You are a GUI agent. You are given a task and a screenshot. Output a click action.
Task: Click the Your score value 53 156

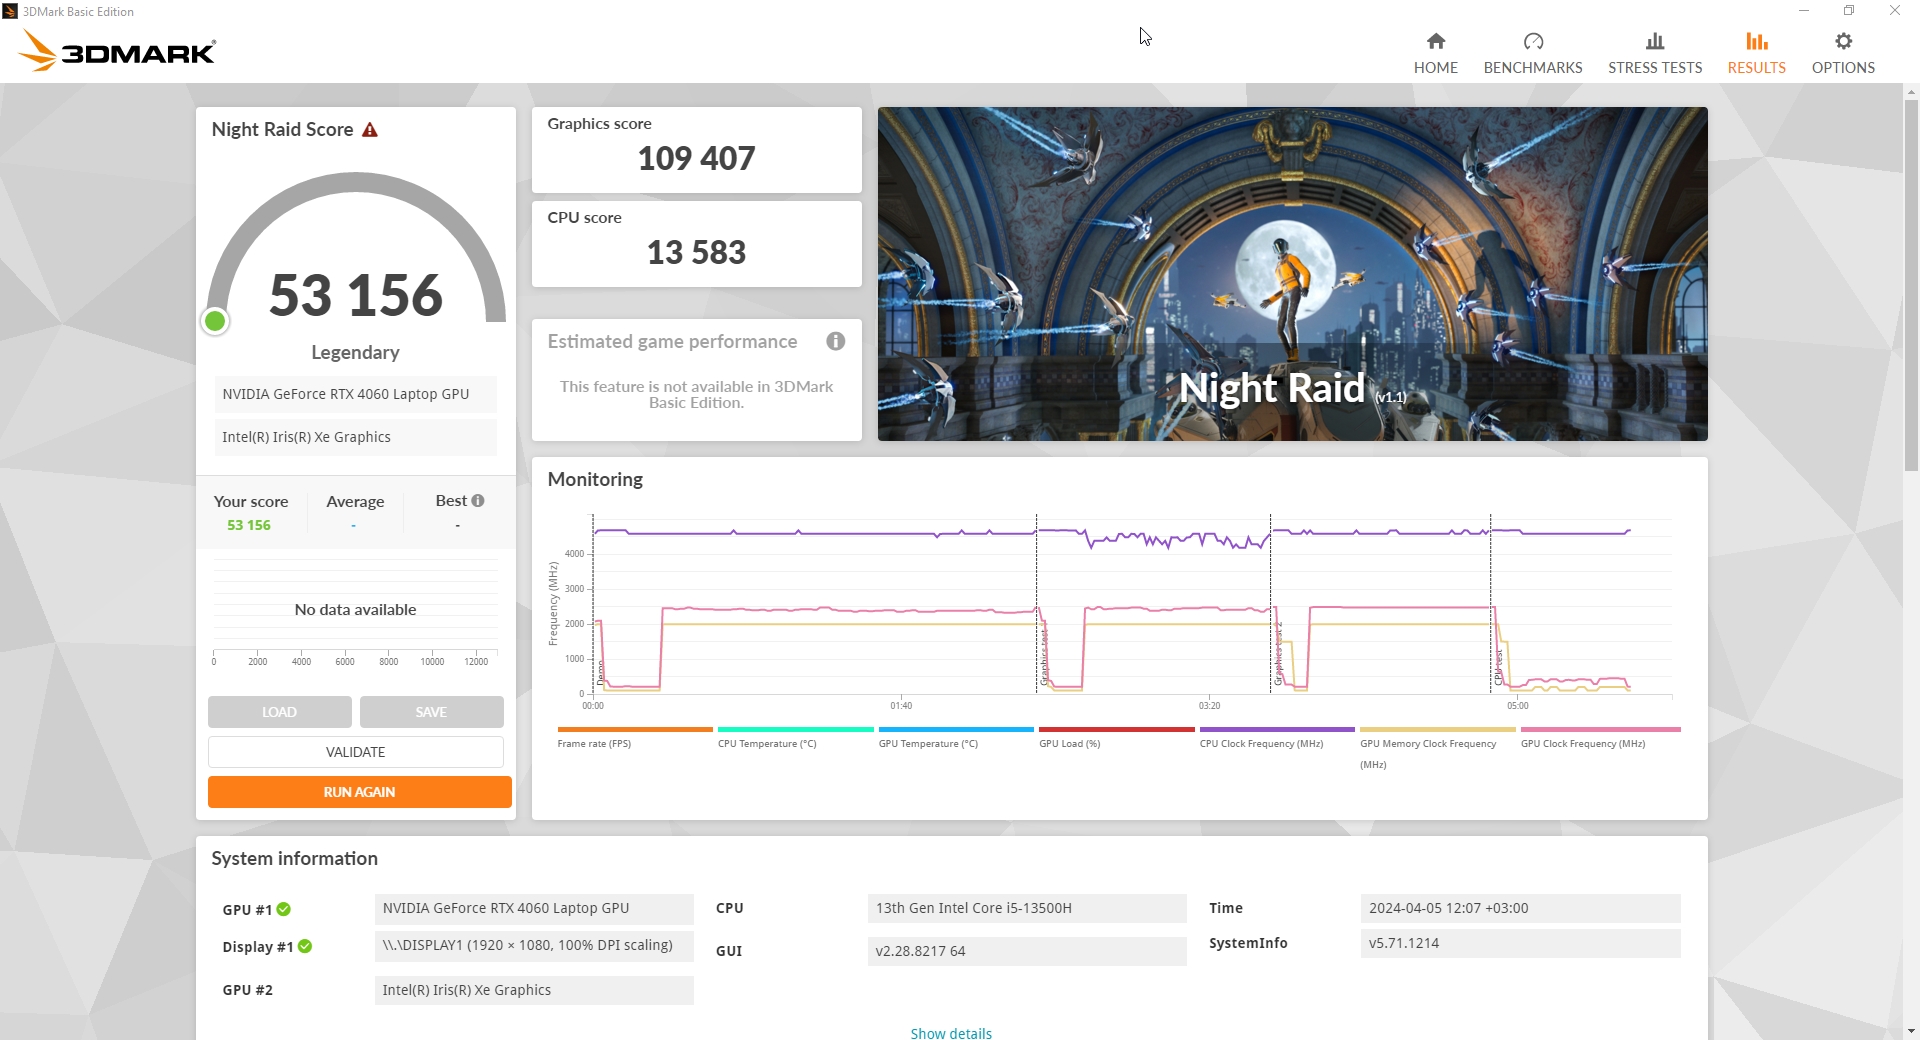click(249, 525)
